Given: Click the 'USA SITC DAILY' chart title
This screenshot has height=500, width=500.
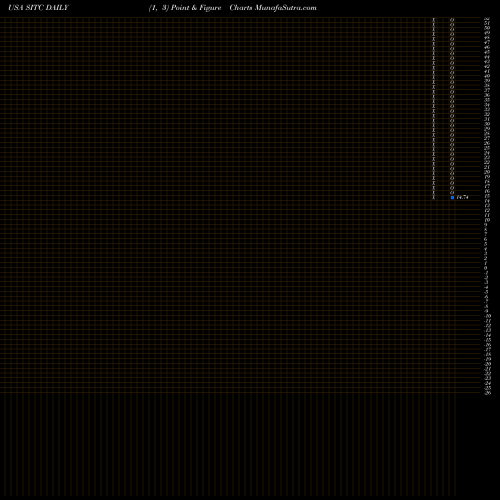Looking at the screenshot, I should click(39, 8).
